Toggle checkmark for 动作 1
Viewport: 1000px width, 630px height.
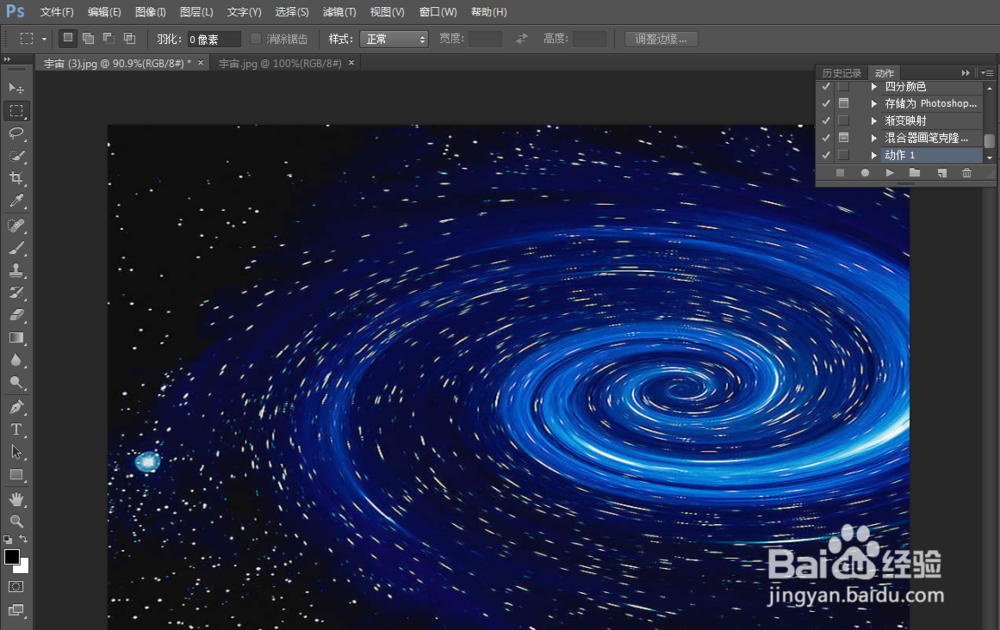[826, 155]
